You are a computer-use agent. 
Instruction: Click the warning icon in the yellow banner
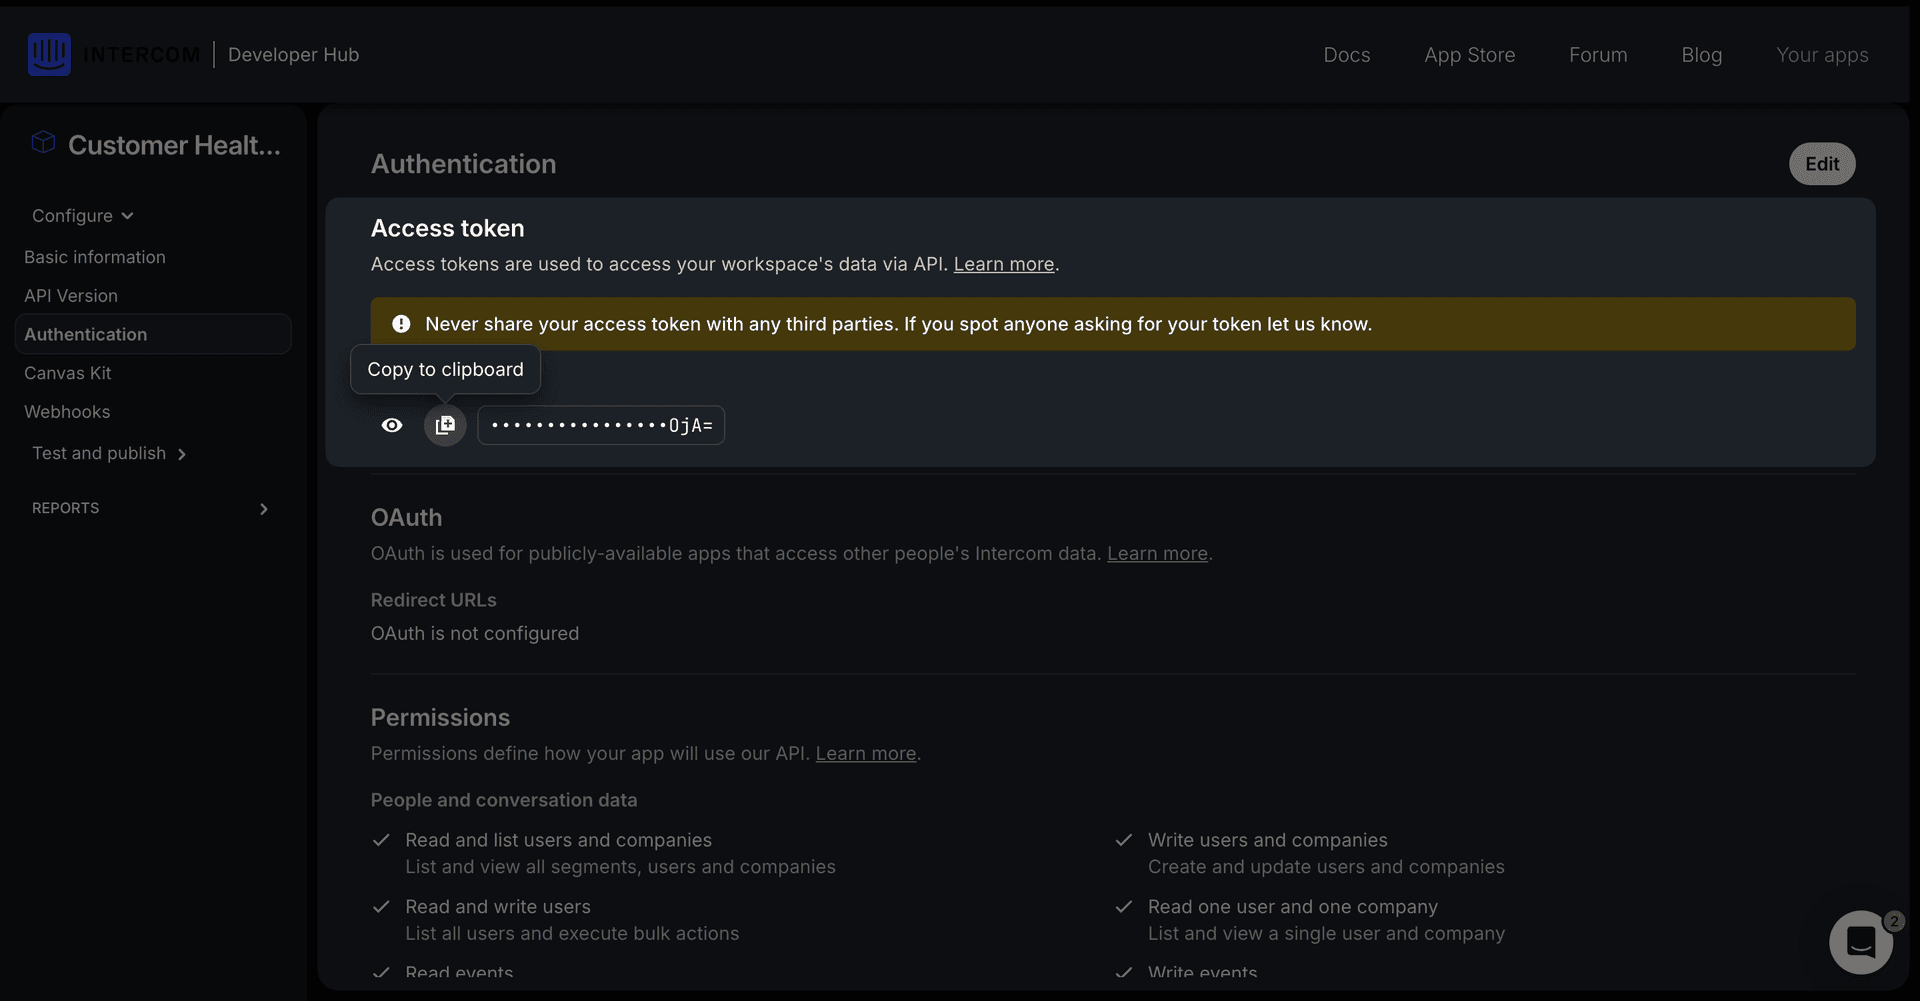pyautogui.click(x=401, y=324)
